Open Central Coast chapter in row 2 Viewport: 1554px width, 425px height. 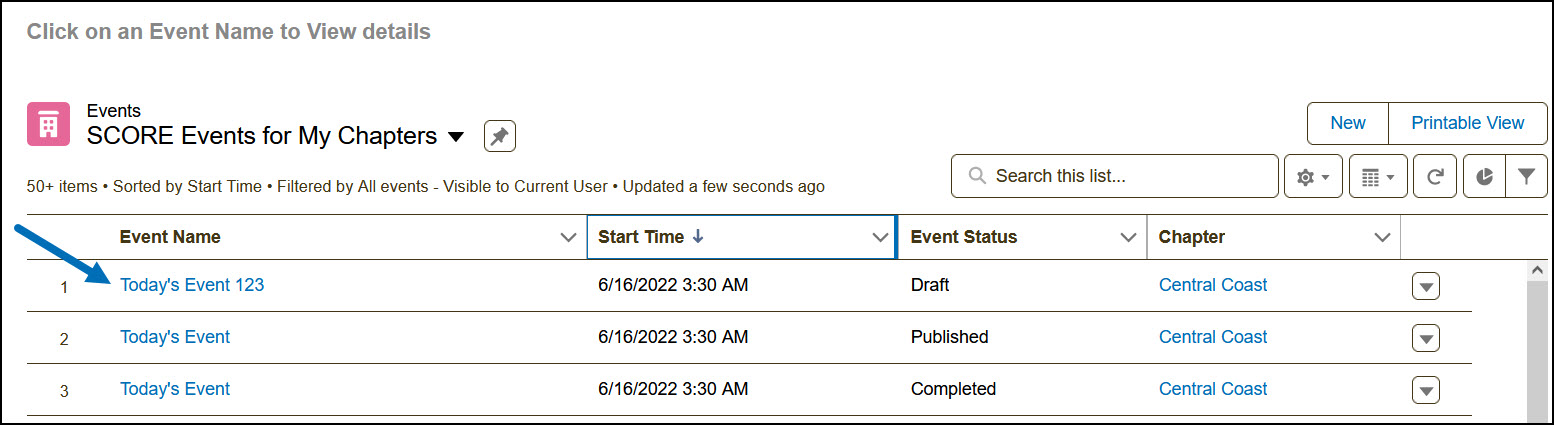[1212, 337]
